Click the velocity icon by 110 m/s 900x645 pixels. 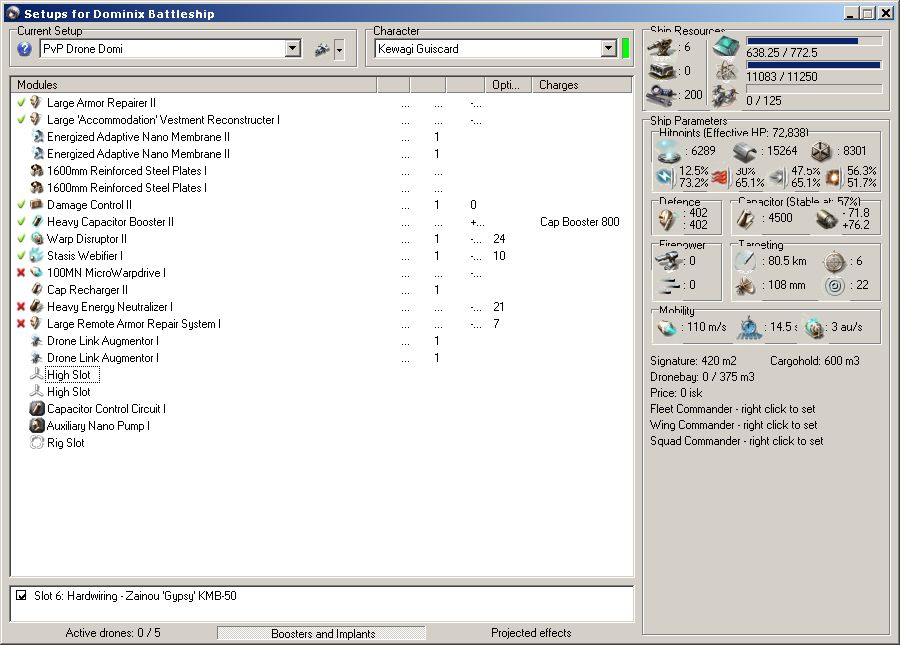(667, 328)
